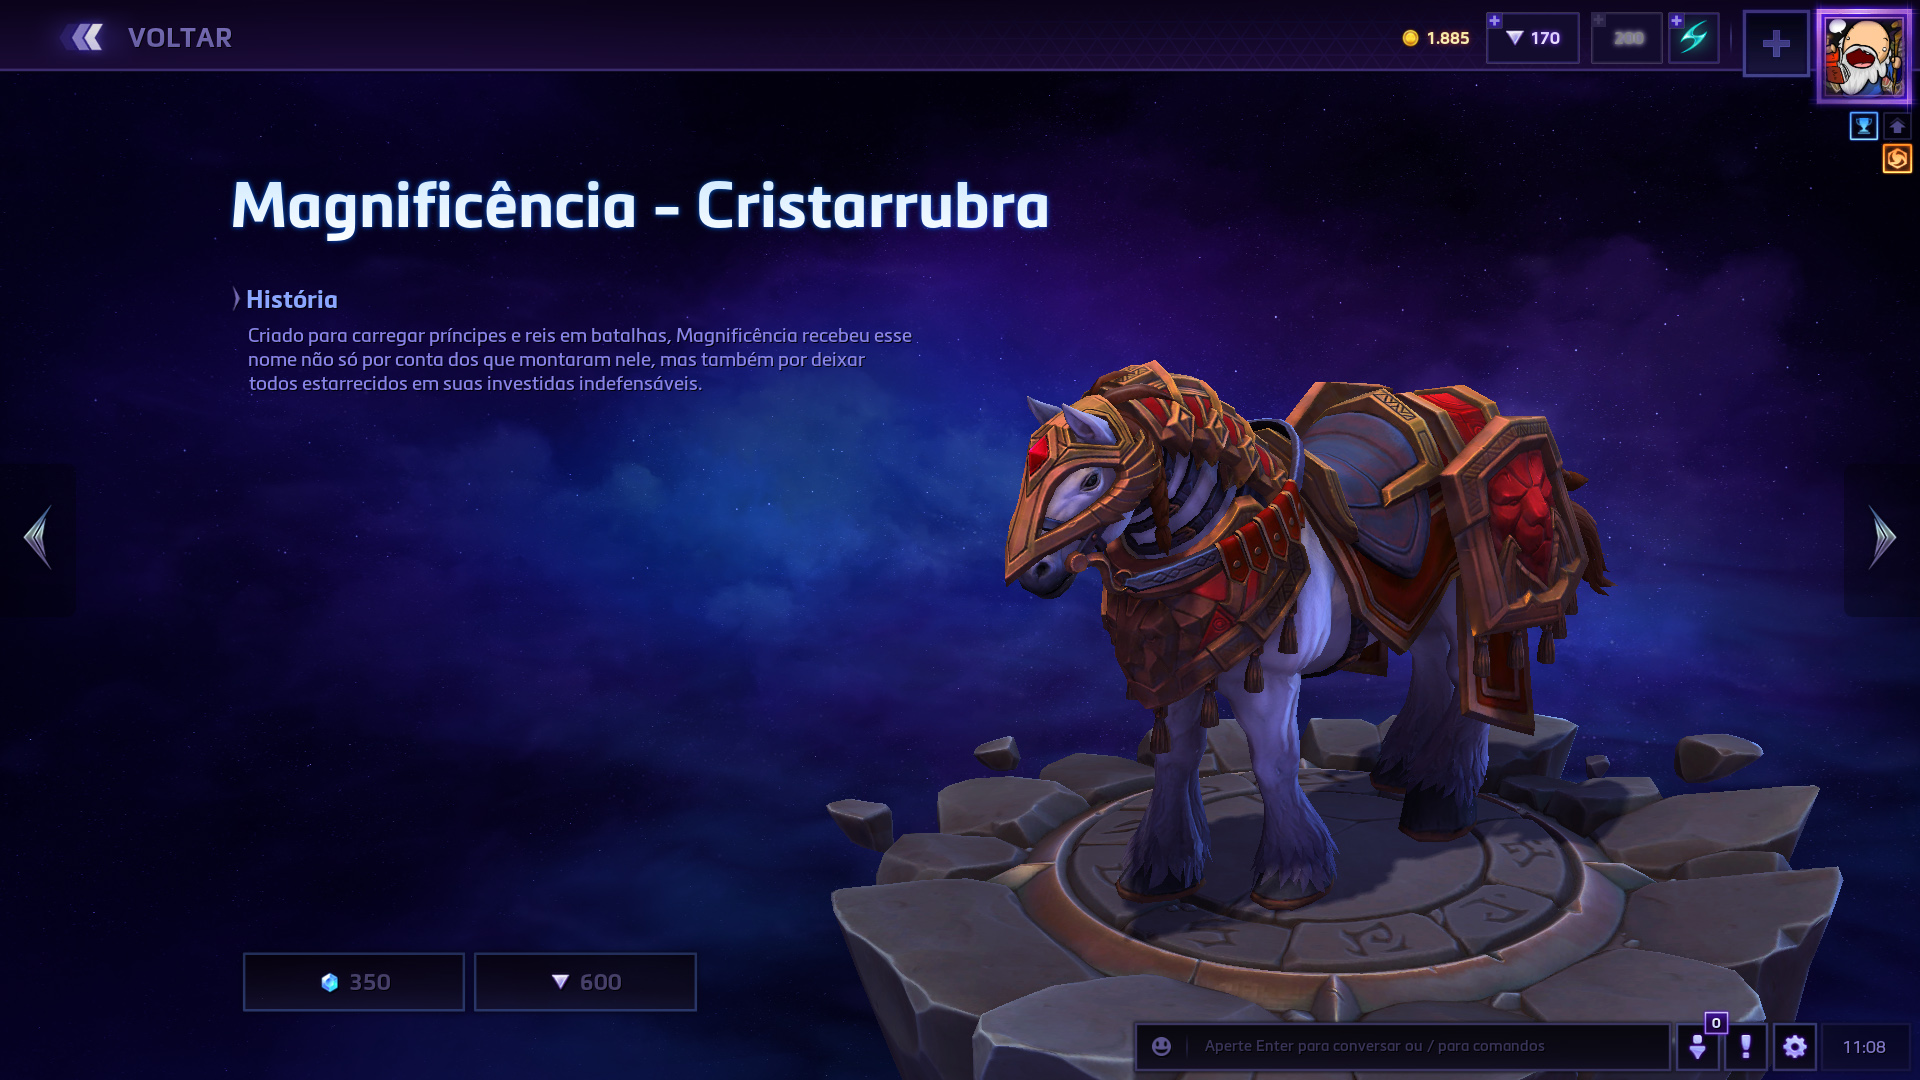1920x1080 pixels.
Task: Show the next mount with right arrow
Action: click(1882, 538)
